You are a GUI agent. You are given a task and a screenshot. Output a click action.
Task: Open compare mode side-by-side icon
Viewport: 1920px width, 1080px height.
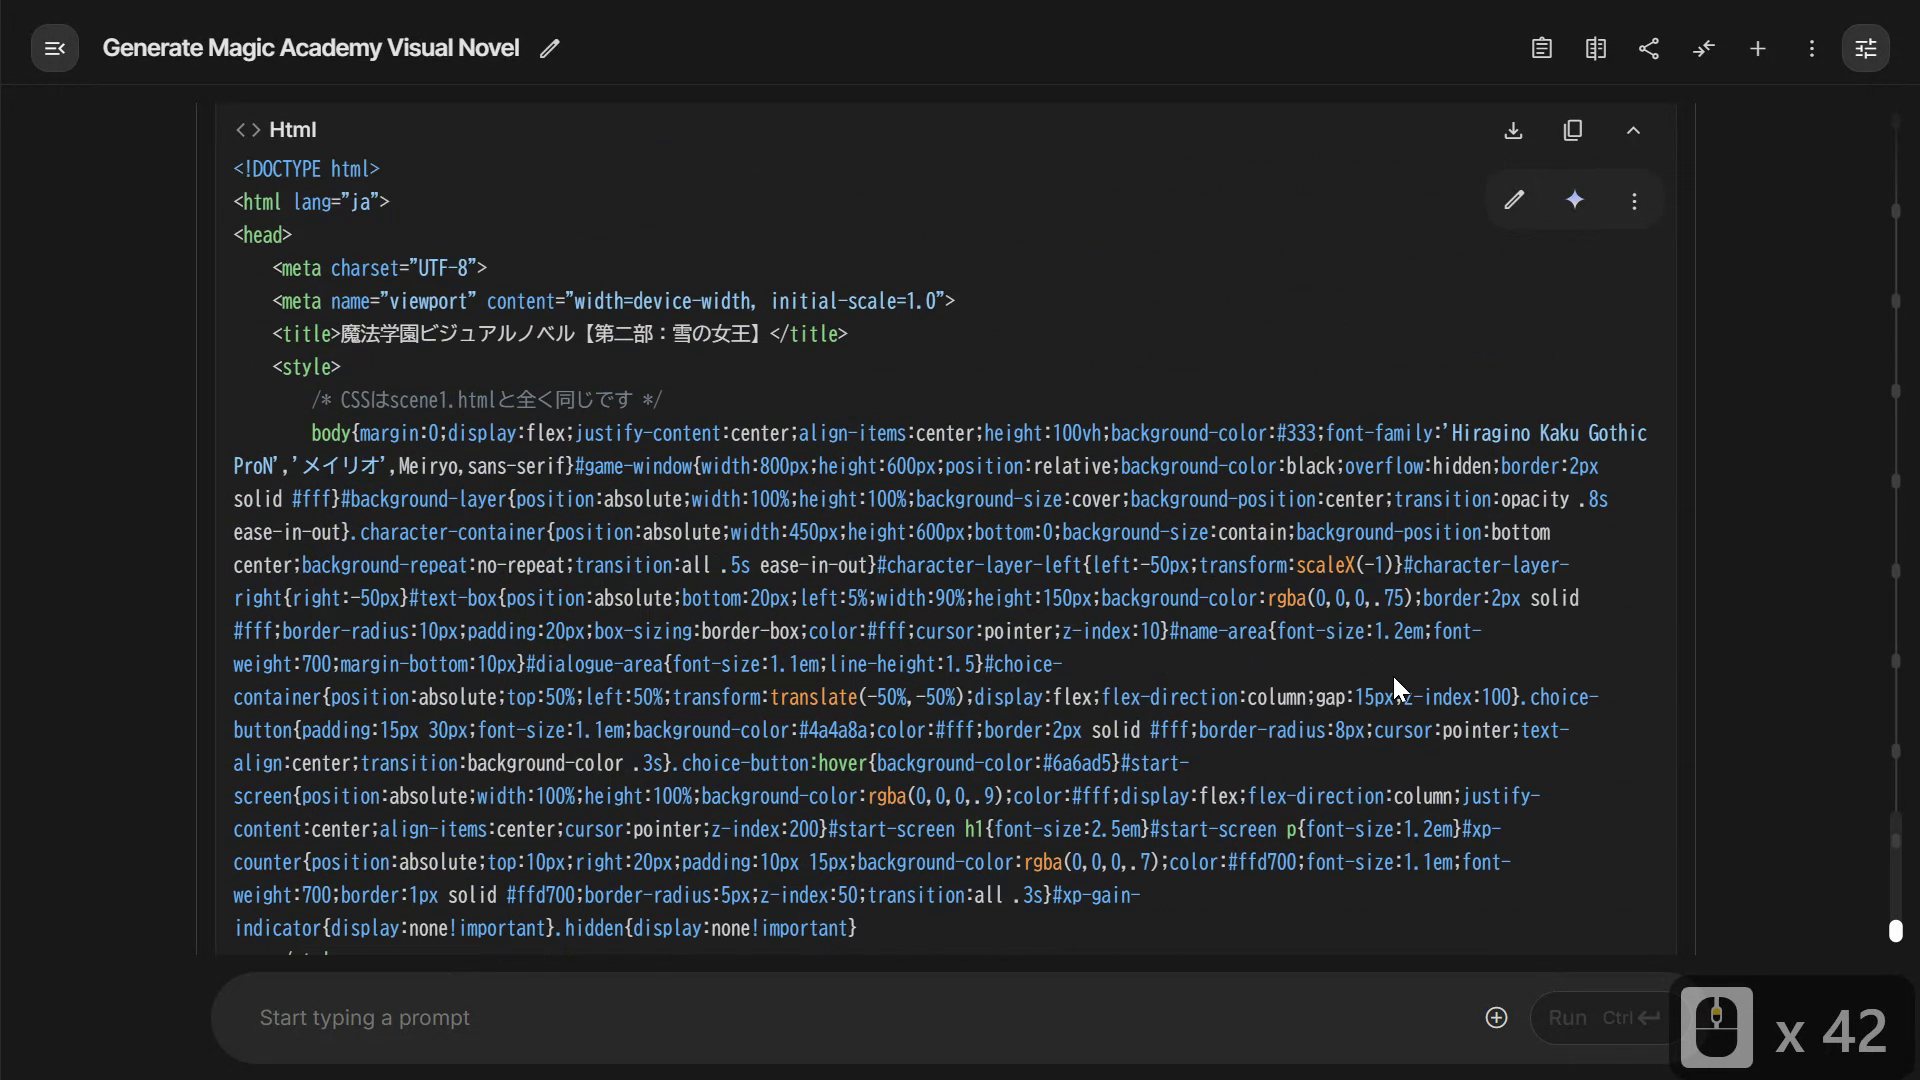(x=1595, y=48)
